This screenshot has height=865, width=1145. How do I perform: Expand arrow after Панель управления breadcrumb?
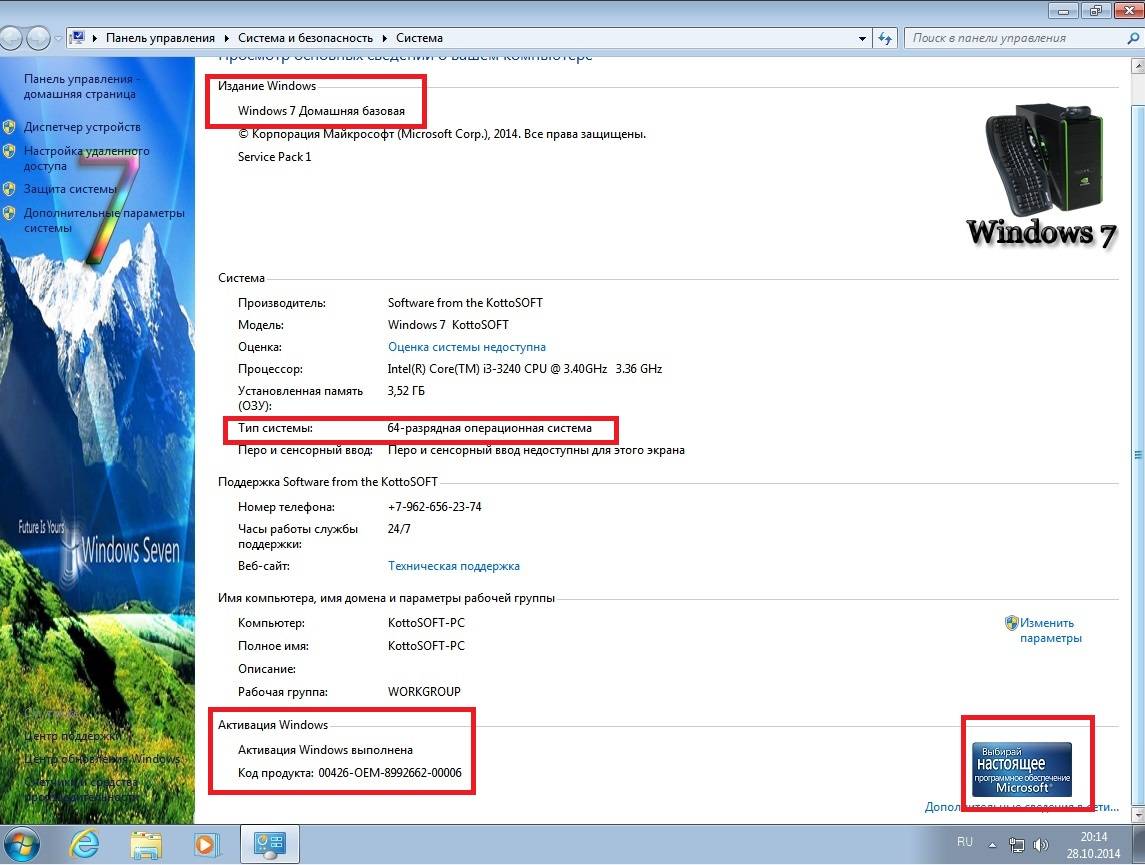pyautogui.click(x=226, y=38)
